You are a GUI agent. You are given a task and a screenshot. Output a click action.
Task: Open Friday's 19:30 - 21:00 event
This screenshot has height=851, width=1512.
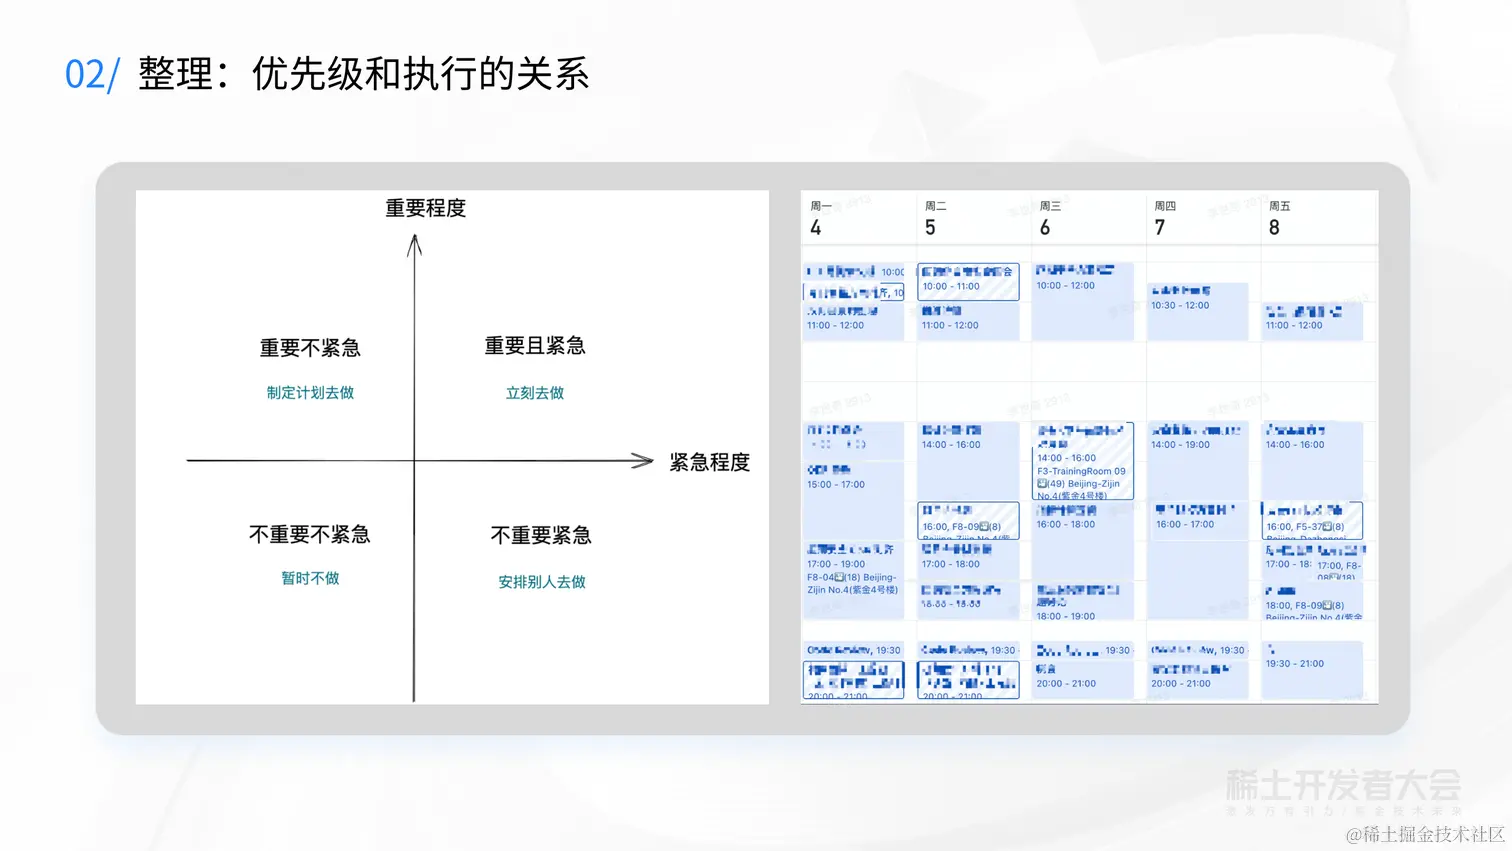pyautogui.click(x=1313, y=670)
